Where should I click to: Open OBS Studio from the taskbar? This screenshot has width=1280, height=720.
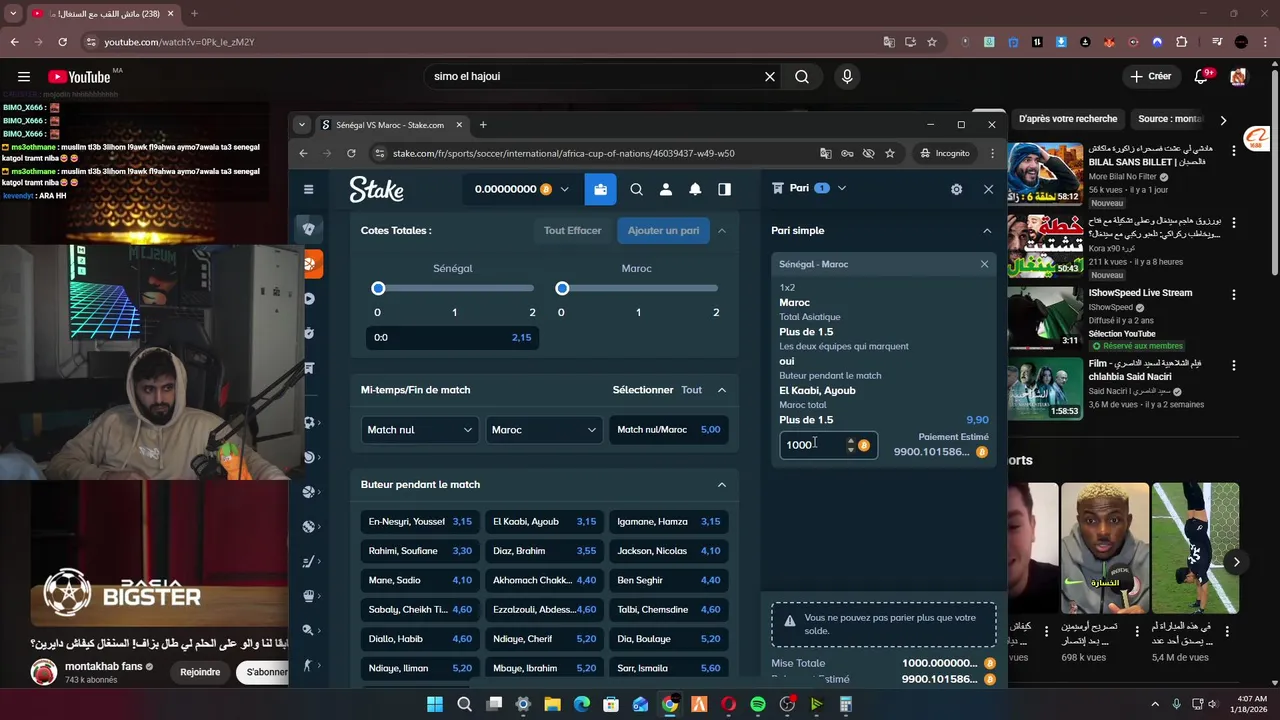point(787,705)
